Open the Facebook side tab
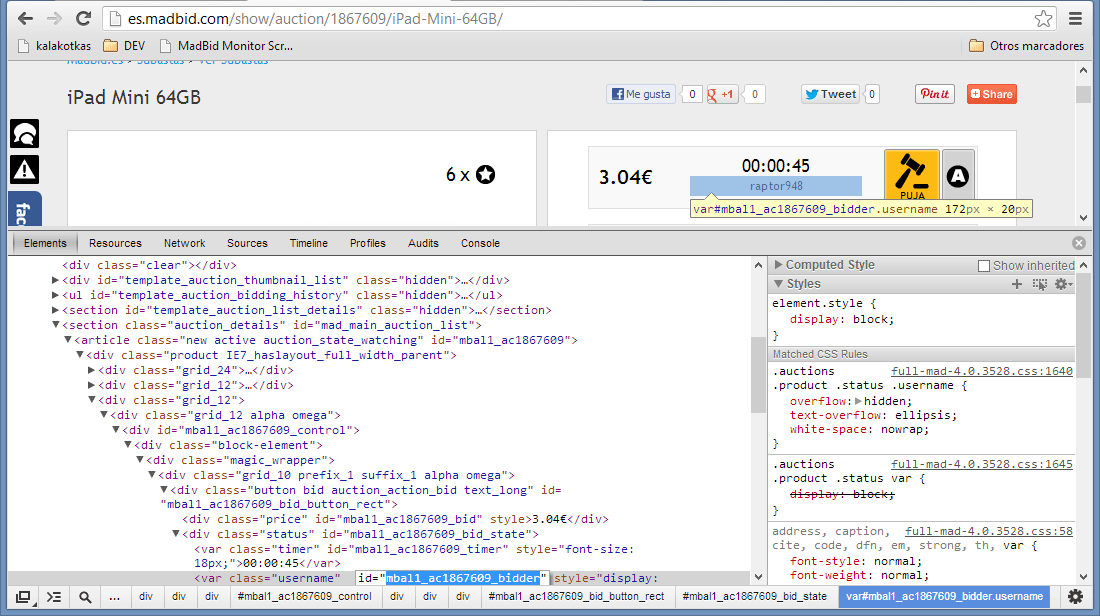 click(x=25, y=209)
